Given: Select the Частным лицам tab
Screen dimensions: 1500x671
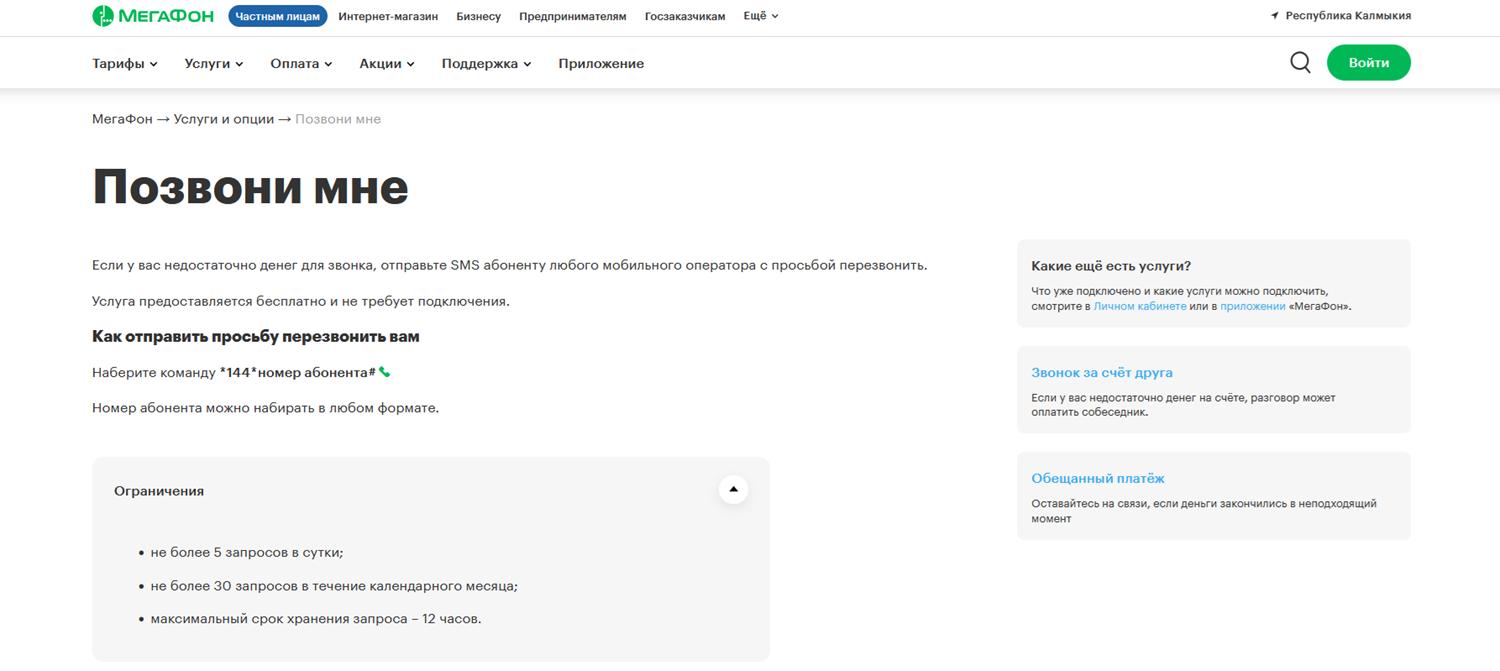Looking at the screenshot, I should 278,17.
